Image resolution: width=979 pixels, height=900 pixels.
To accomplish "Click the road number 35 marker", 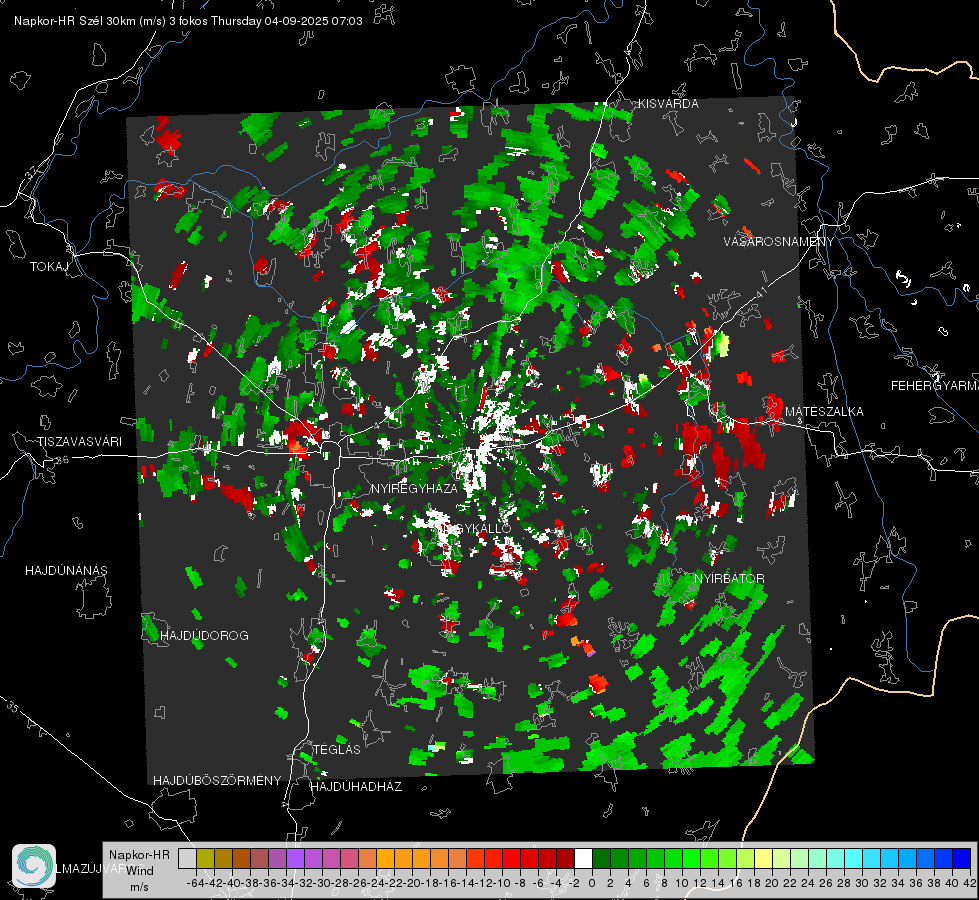I will point(13,708).
